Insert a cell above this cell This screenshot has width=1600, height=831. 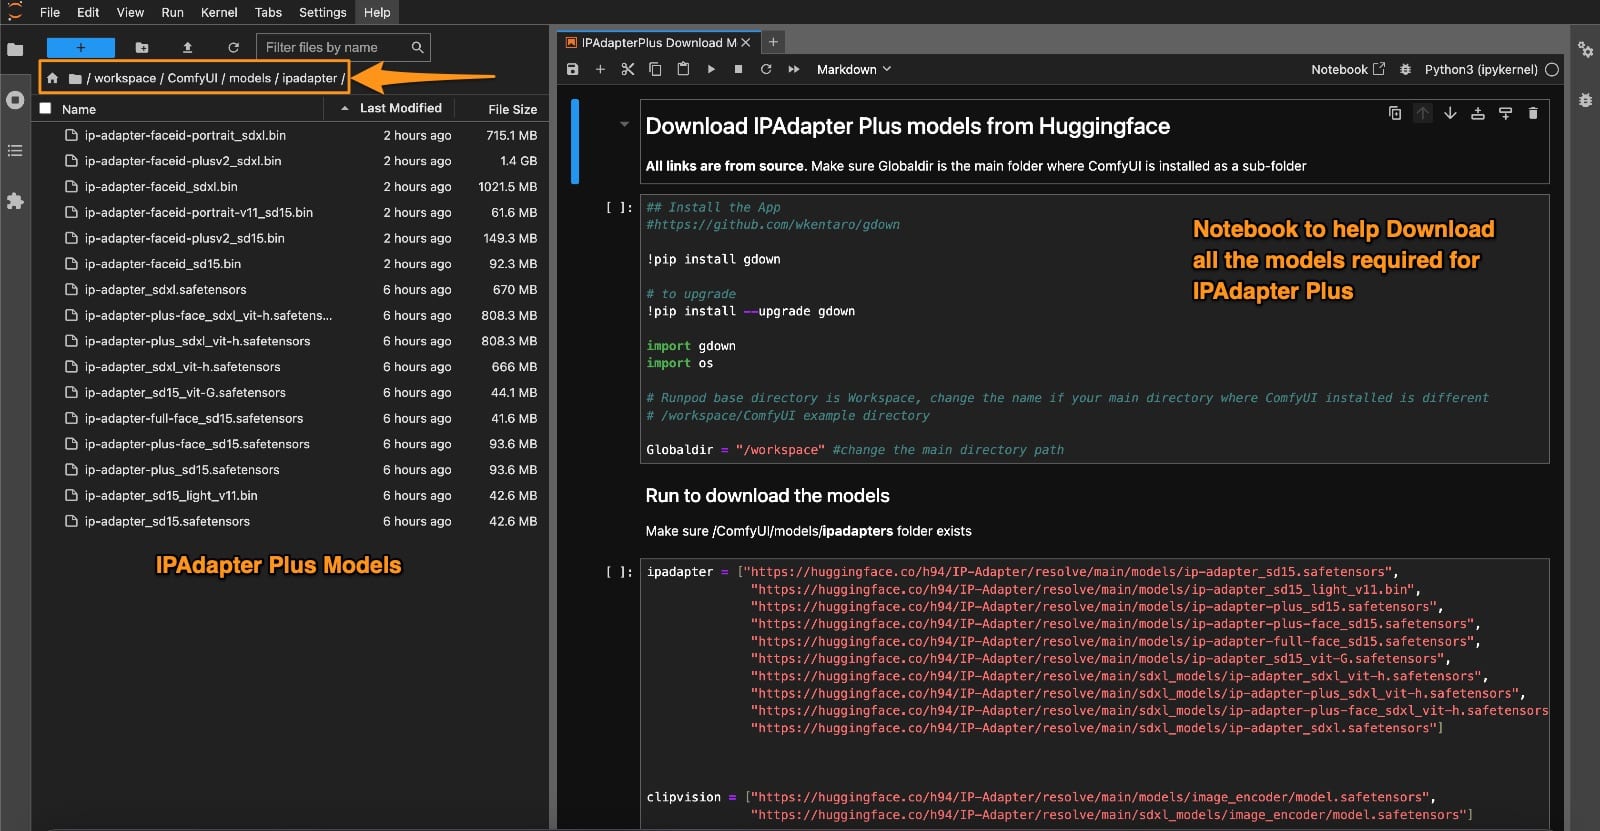[1477, 113]
